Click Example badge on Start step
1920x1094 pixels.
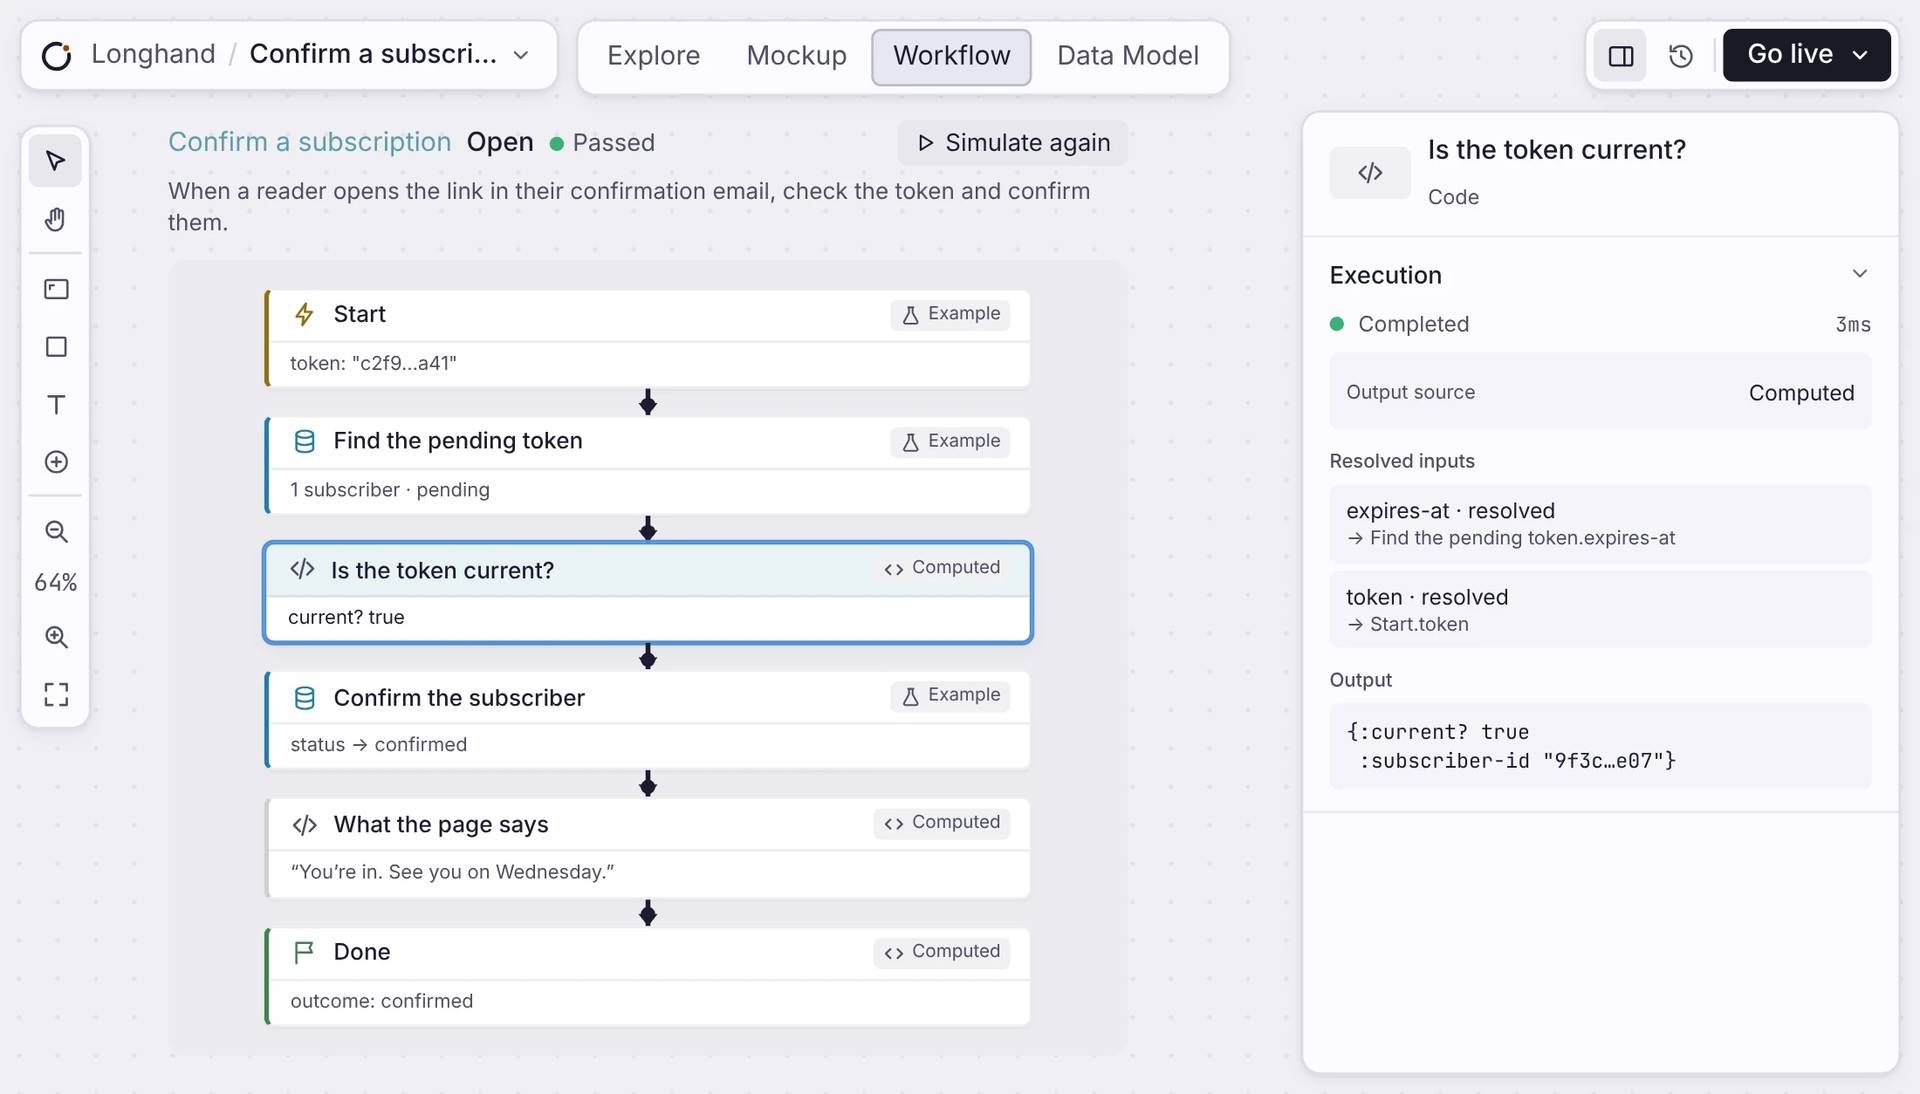click(x=950, y=314)
